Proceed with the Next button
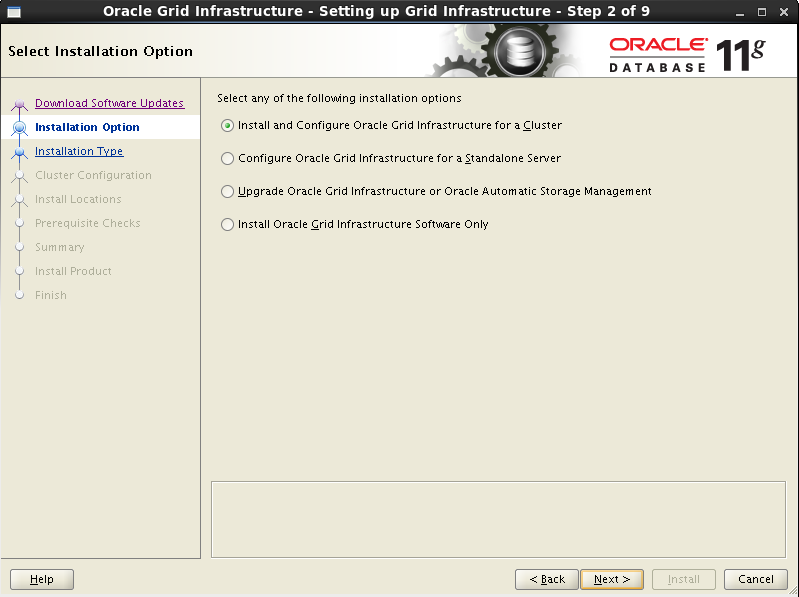The image size is (799, 597). (612, 579)
